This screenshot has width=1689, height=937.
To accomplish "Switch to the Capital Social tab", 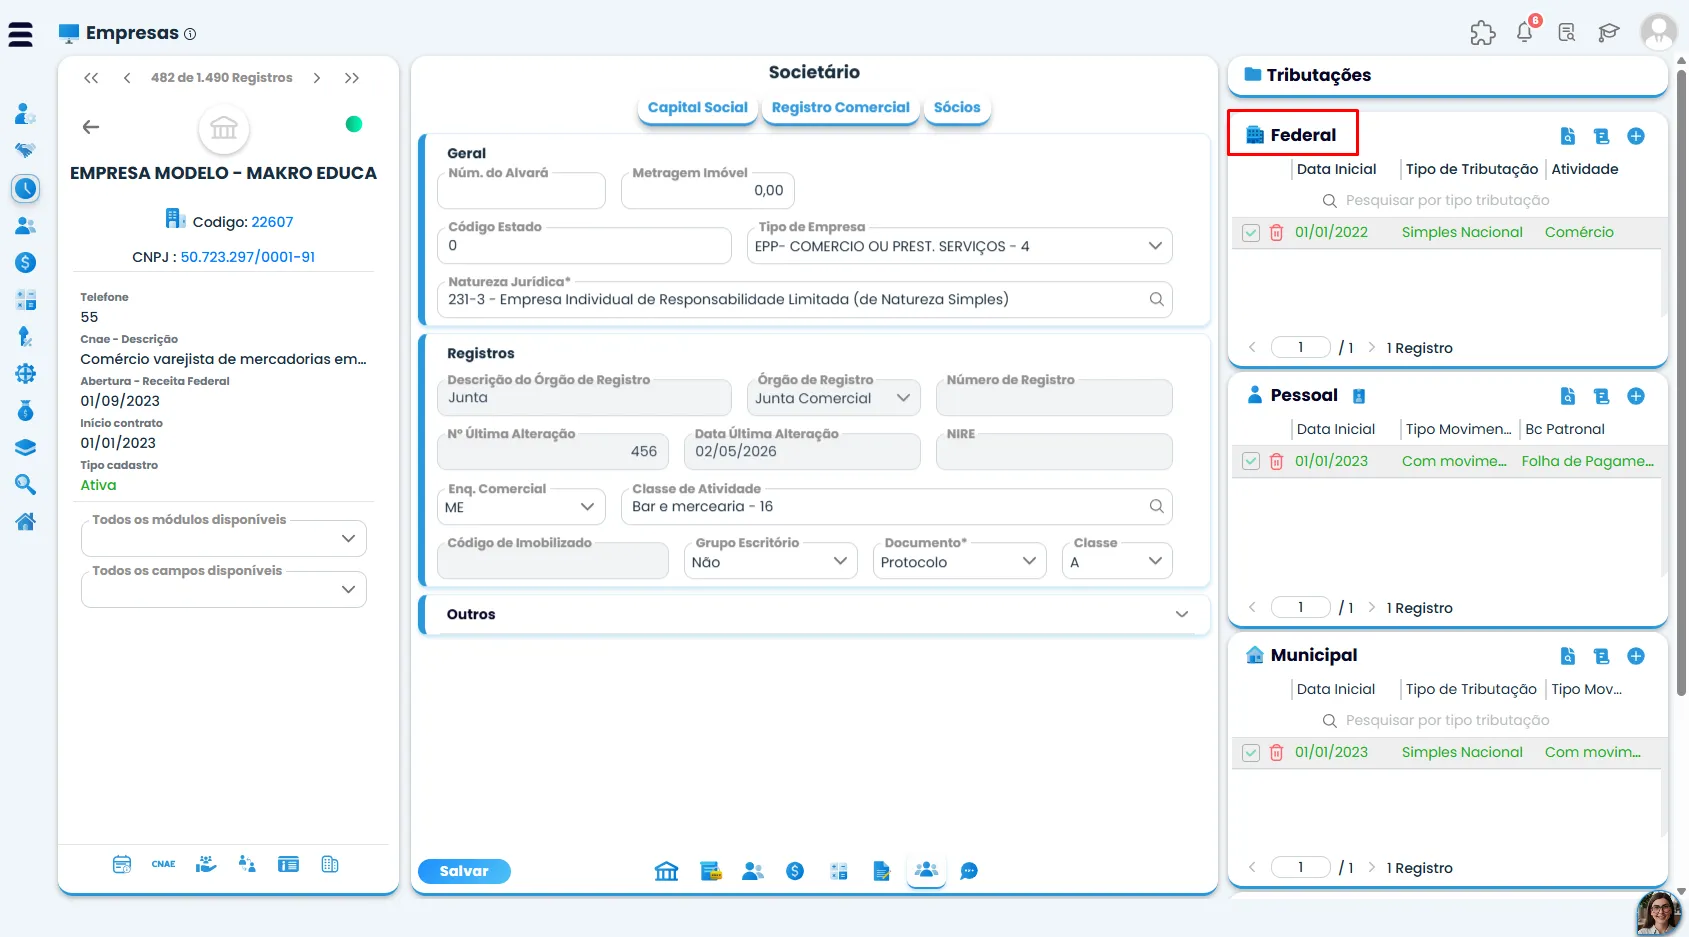I will [697, 107].
